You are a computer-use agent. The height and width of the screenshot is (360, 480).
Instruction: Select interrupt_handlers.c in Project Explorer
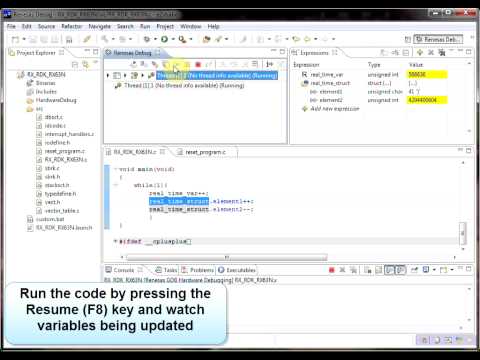click(x=69, y=134)
